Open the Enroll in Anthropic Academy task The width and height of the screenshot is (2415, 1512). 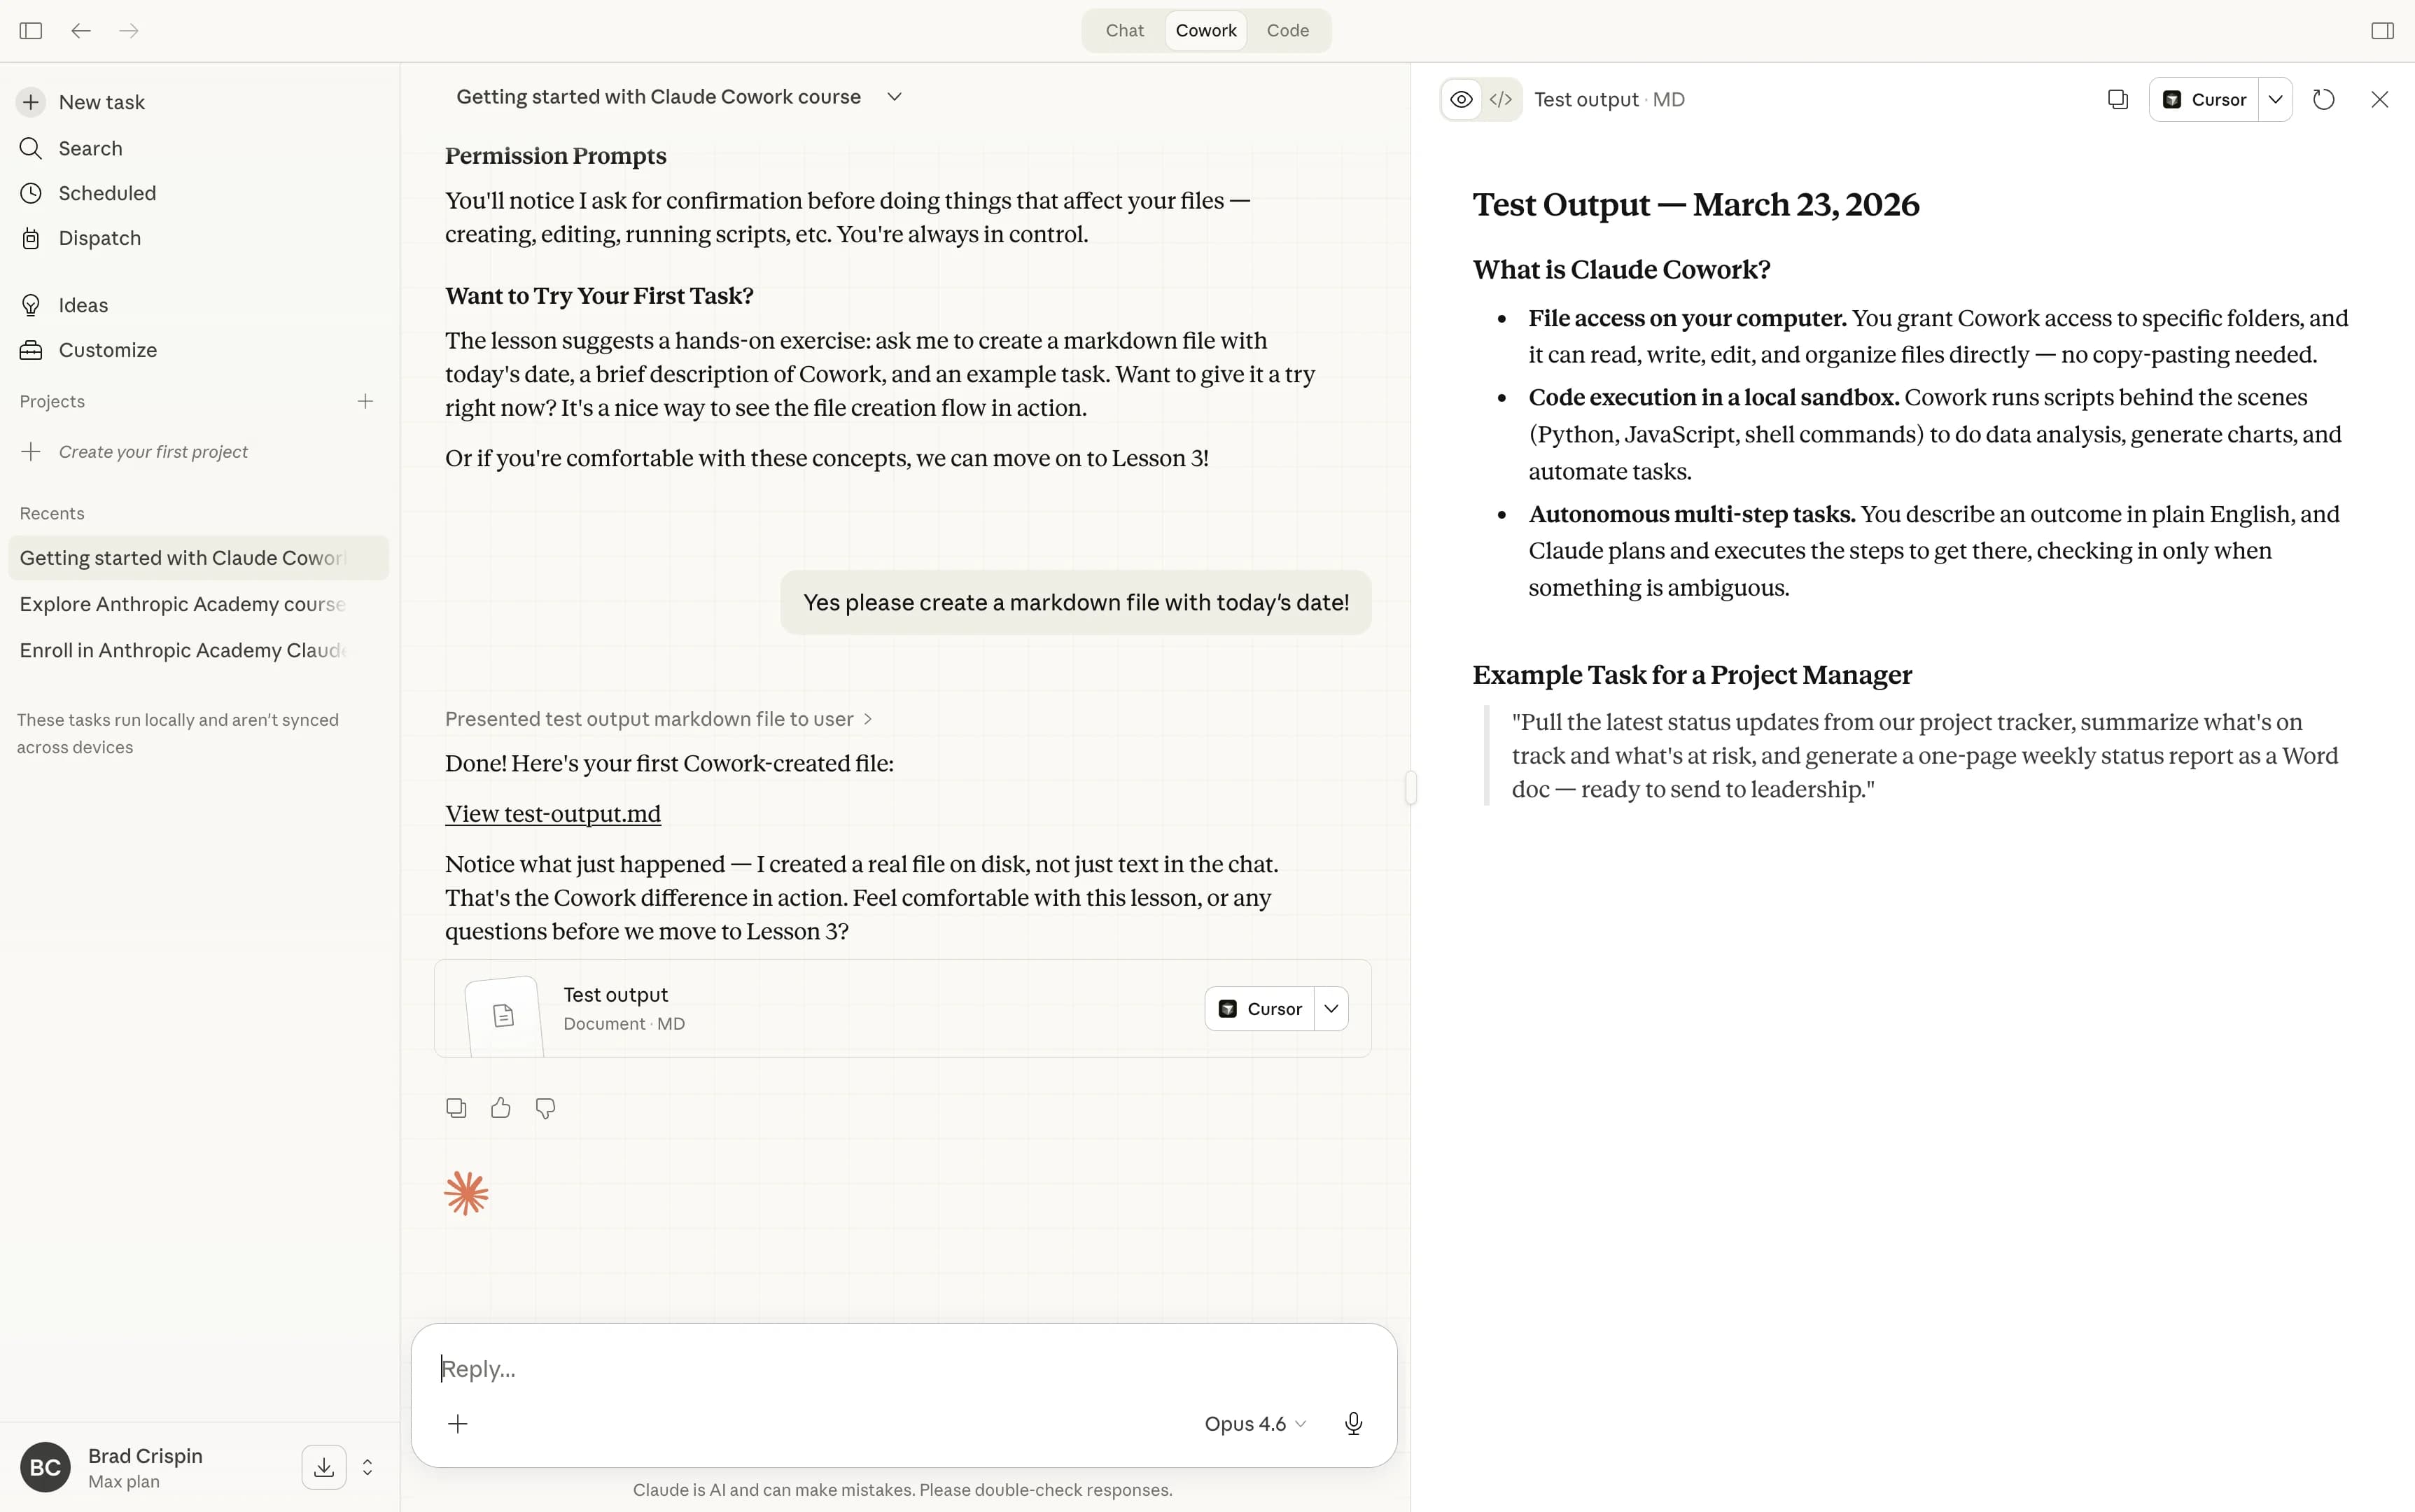(198, 650)
